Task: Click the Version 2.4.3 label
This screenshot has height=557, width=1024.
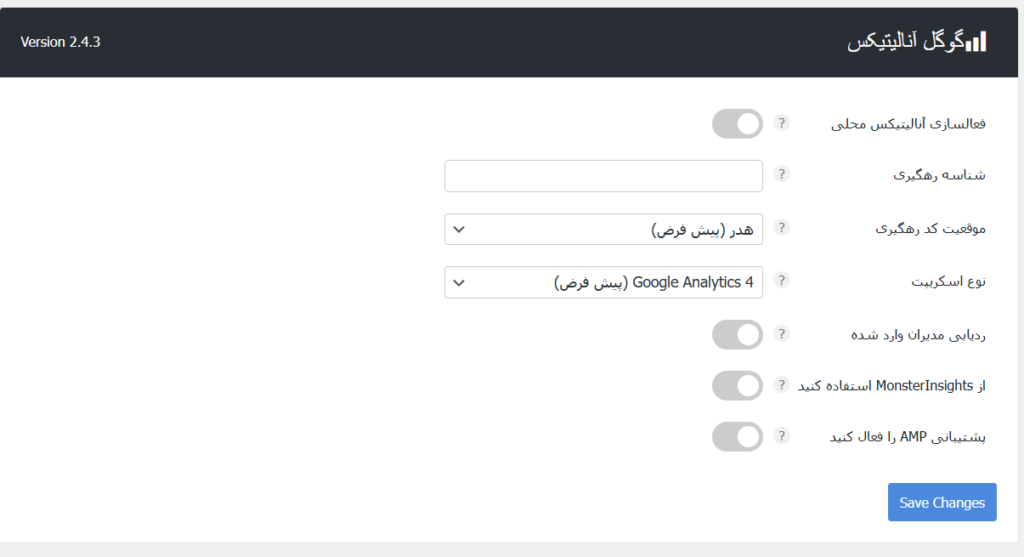Action: point(60,42)
